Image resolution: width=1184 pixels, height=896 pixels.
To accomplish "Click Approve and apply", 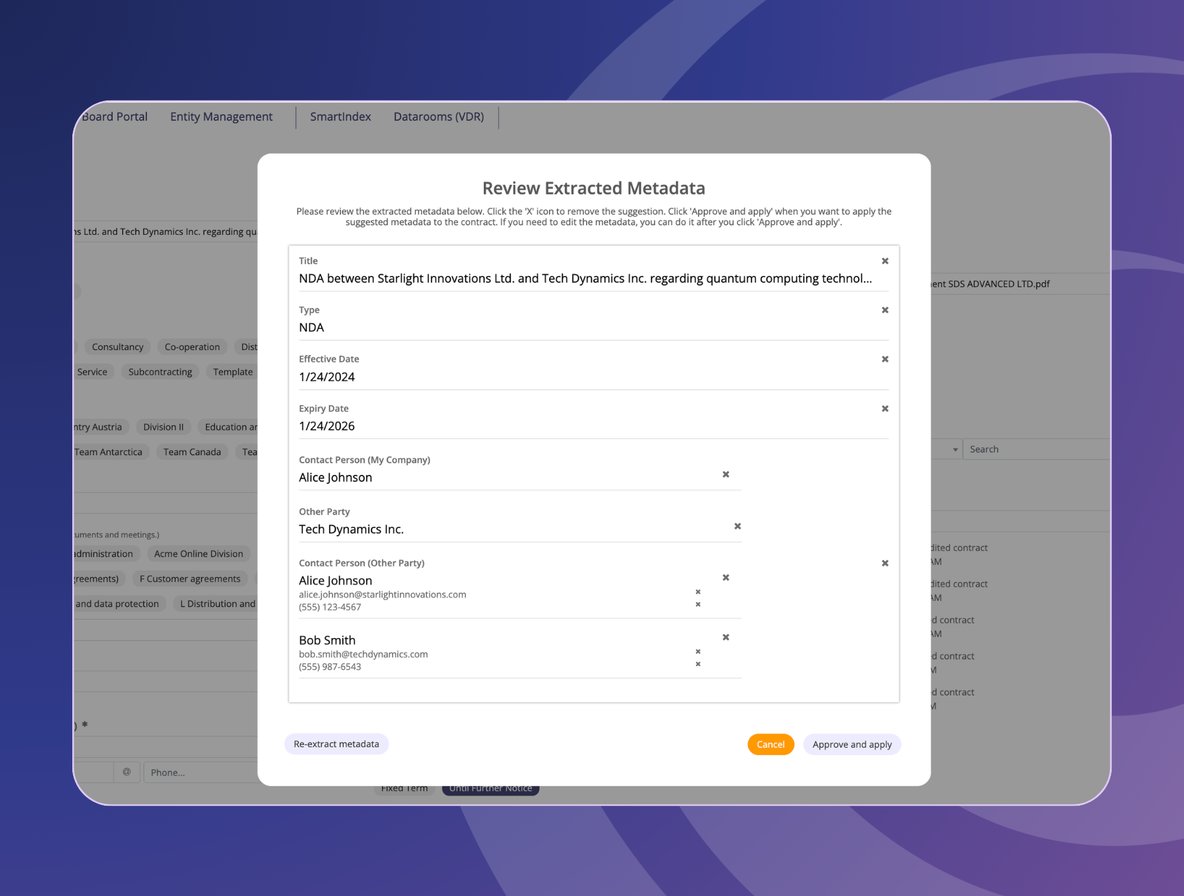I will click(852, 744).
